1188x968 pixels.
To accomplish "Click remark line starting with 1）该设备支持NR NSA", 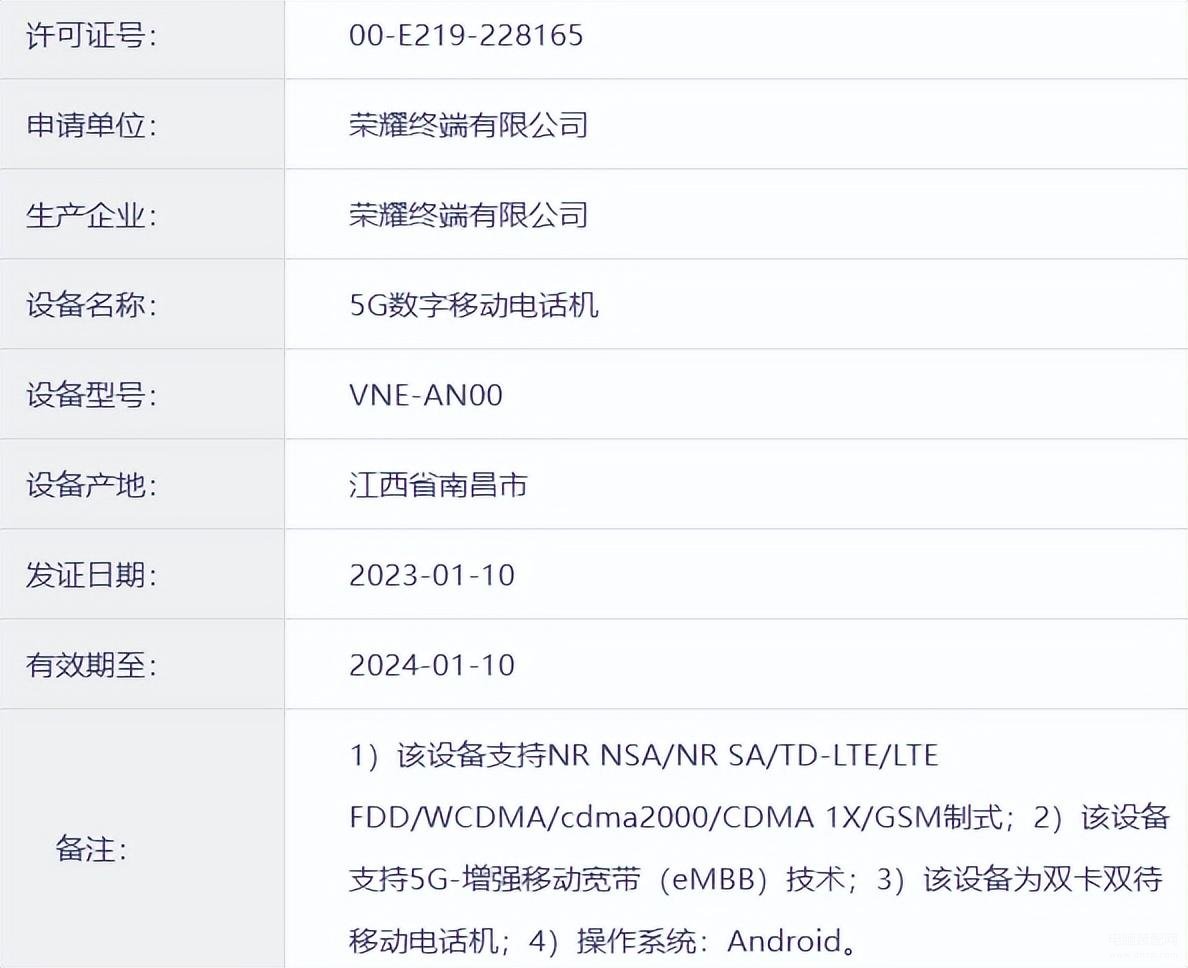I will 644,756.
